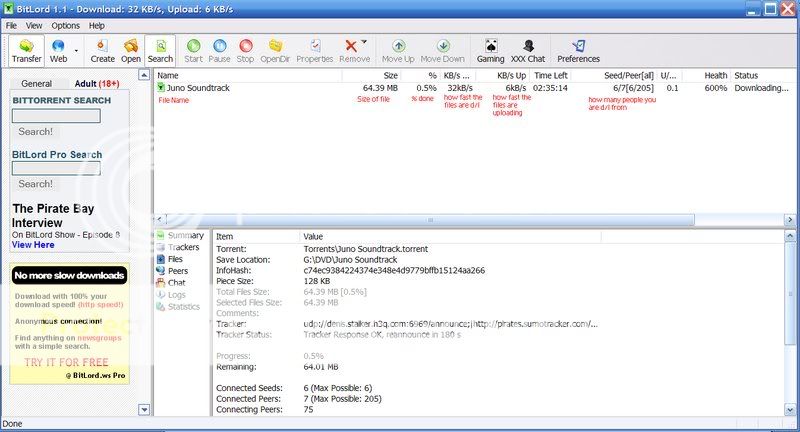Sort by the Health column header
The height and width of the screenshot is (432, 800).
click(x=706, y=75)
